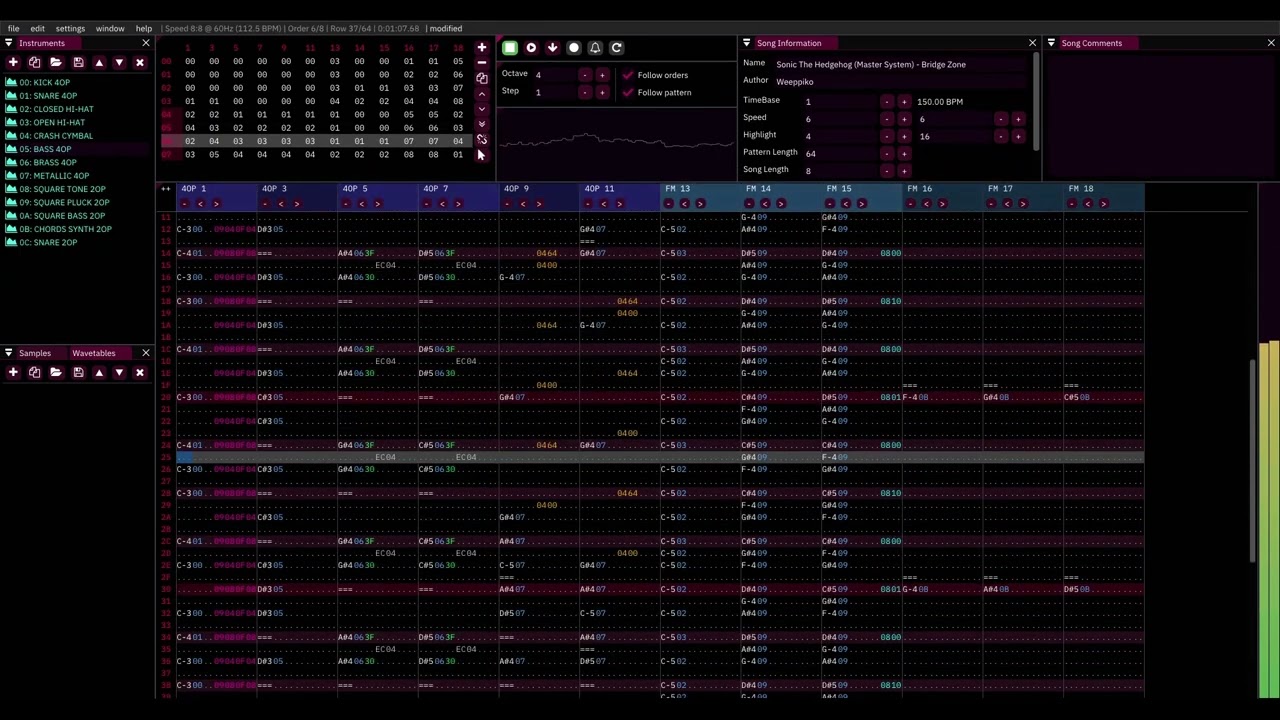Collapse the Song Information panel
Image resolution: width=1280 pixels, height=720 pixels.
point(746,43)
